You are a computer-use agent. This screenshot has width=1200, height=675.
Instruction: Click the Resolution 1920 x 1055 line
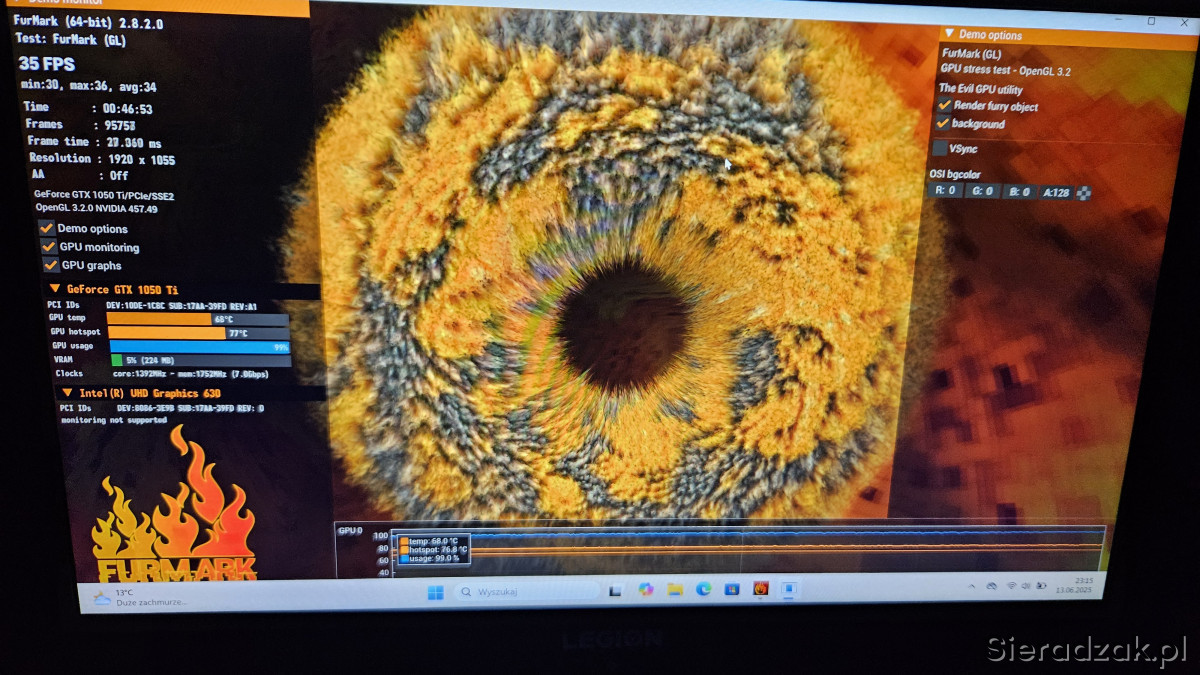click(x=102, y=158)
